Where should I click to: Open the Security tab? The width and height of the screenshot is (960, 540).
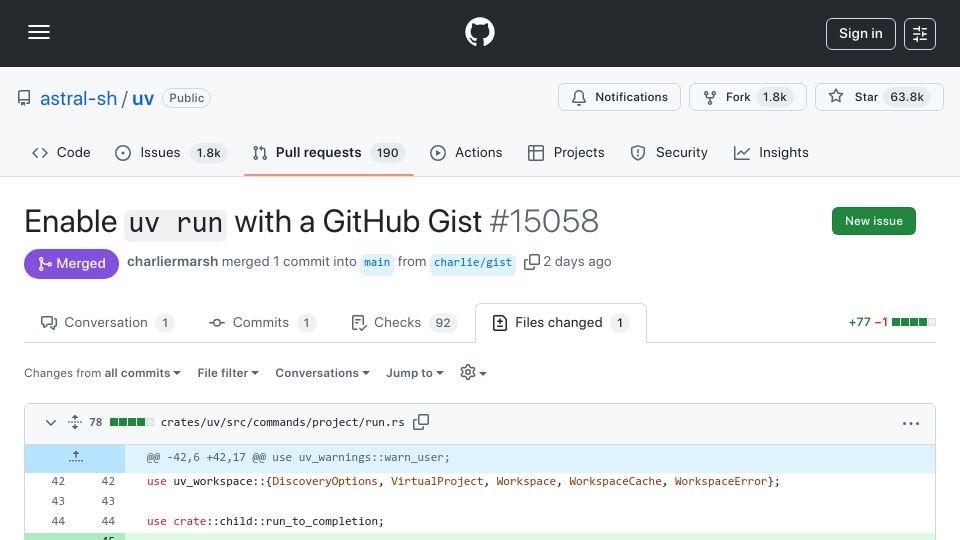coord(669,152)
